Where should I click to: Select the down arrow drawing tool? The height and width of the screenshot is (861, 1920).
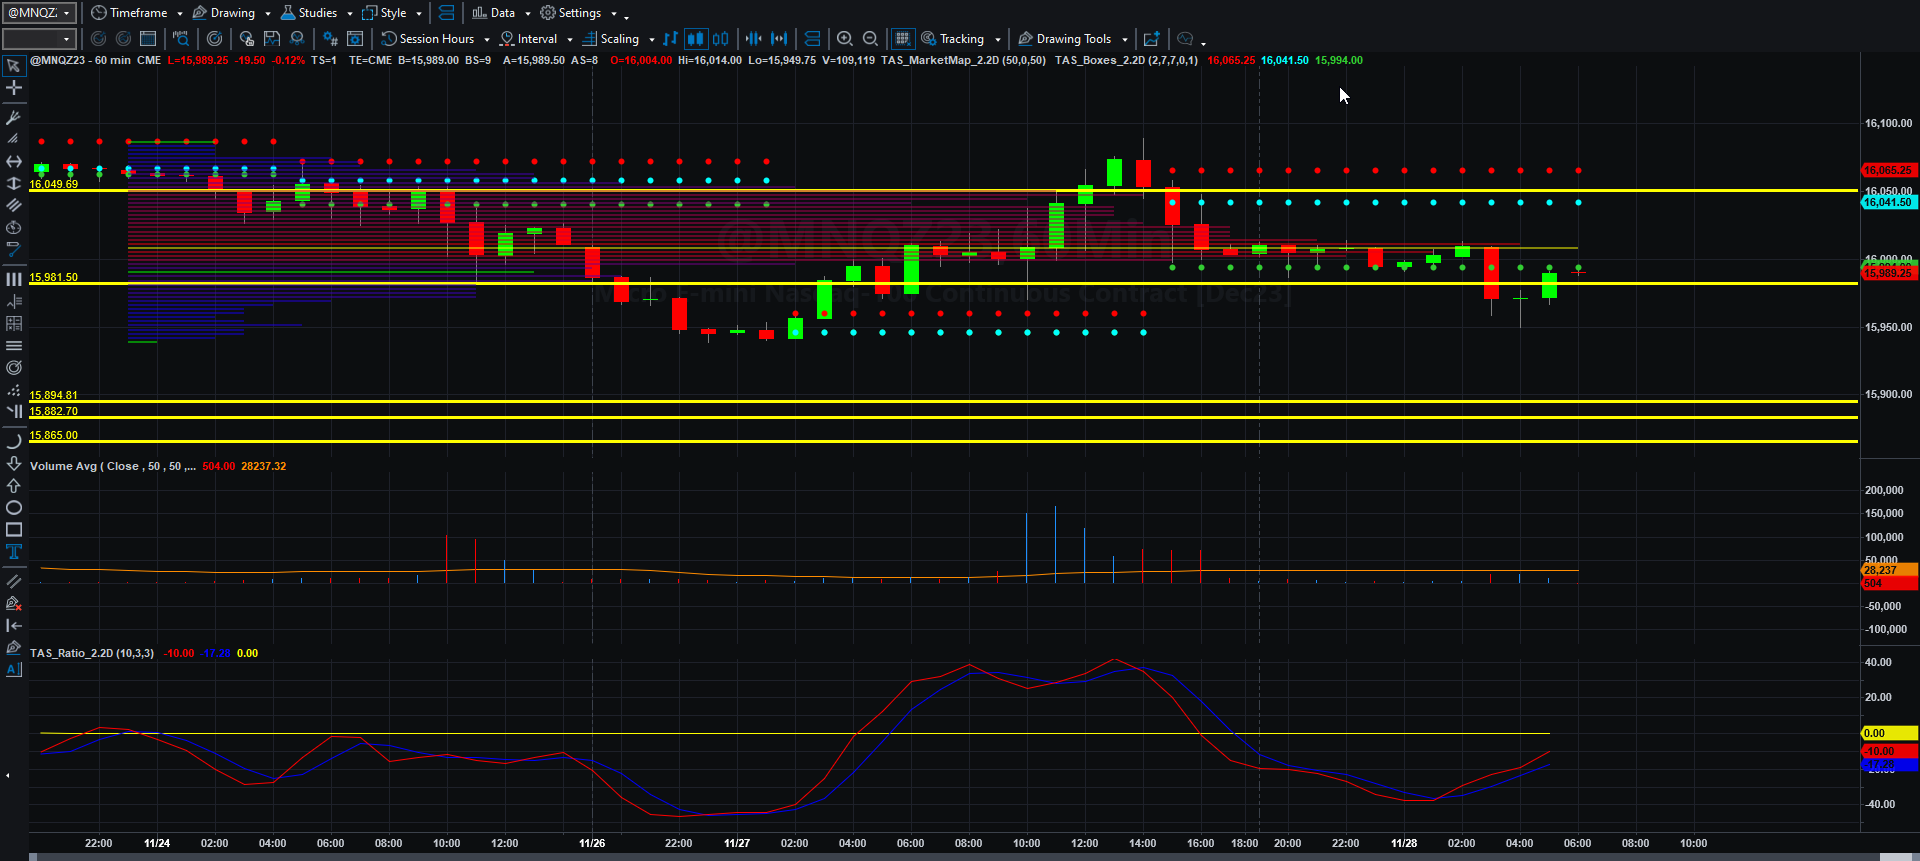pos(14,464)
